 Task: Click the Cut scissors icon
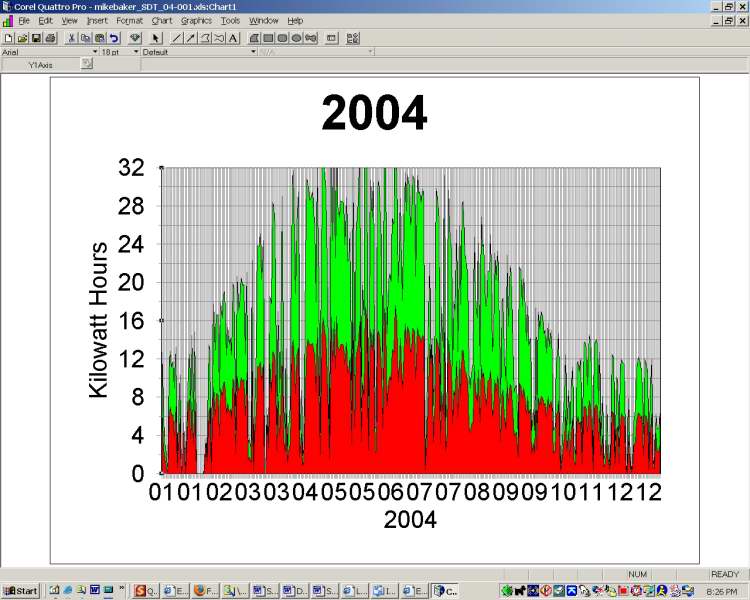(x=72, y=38)
